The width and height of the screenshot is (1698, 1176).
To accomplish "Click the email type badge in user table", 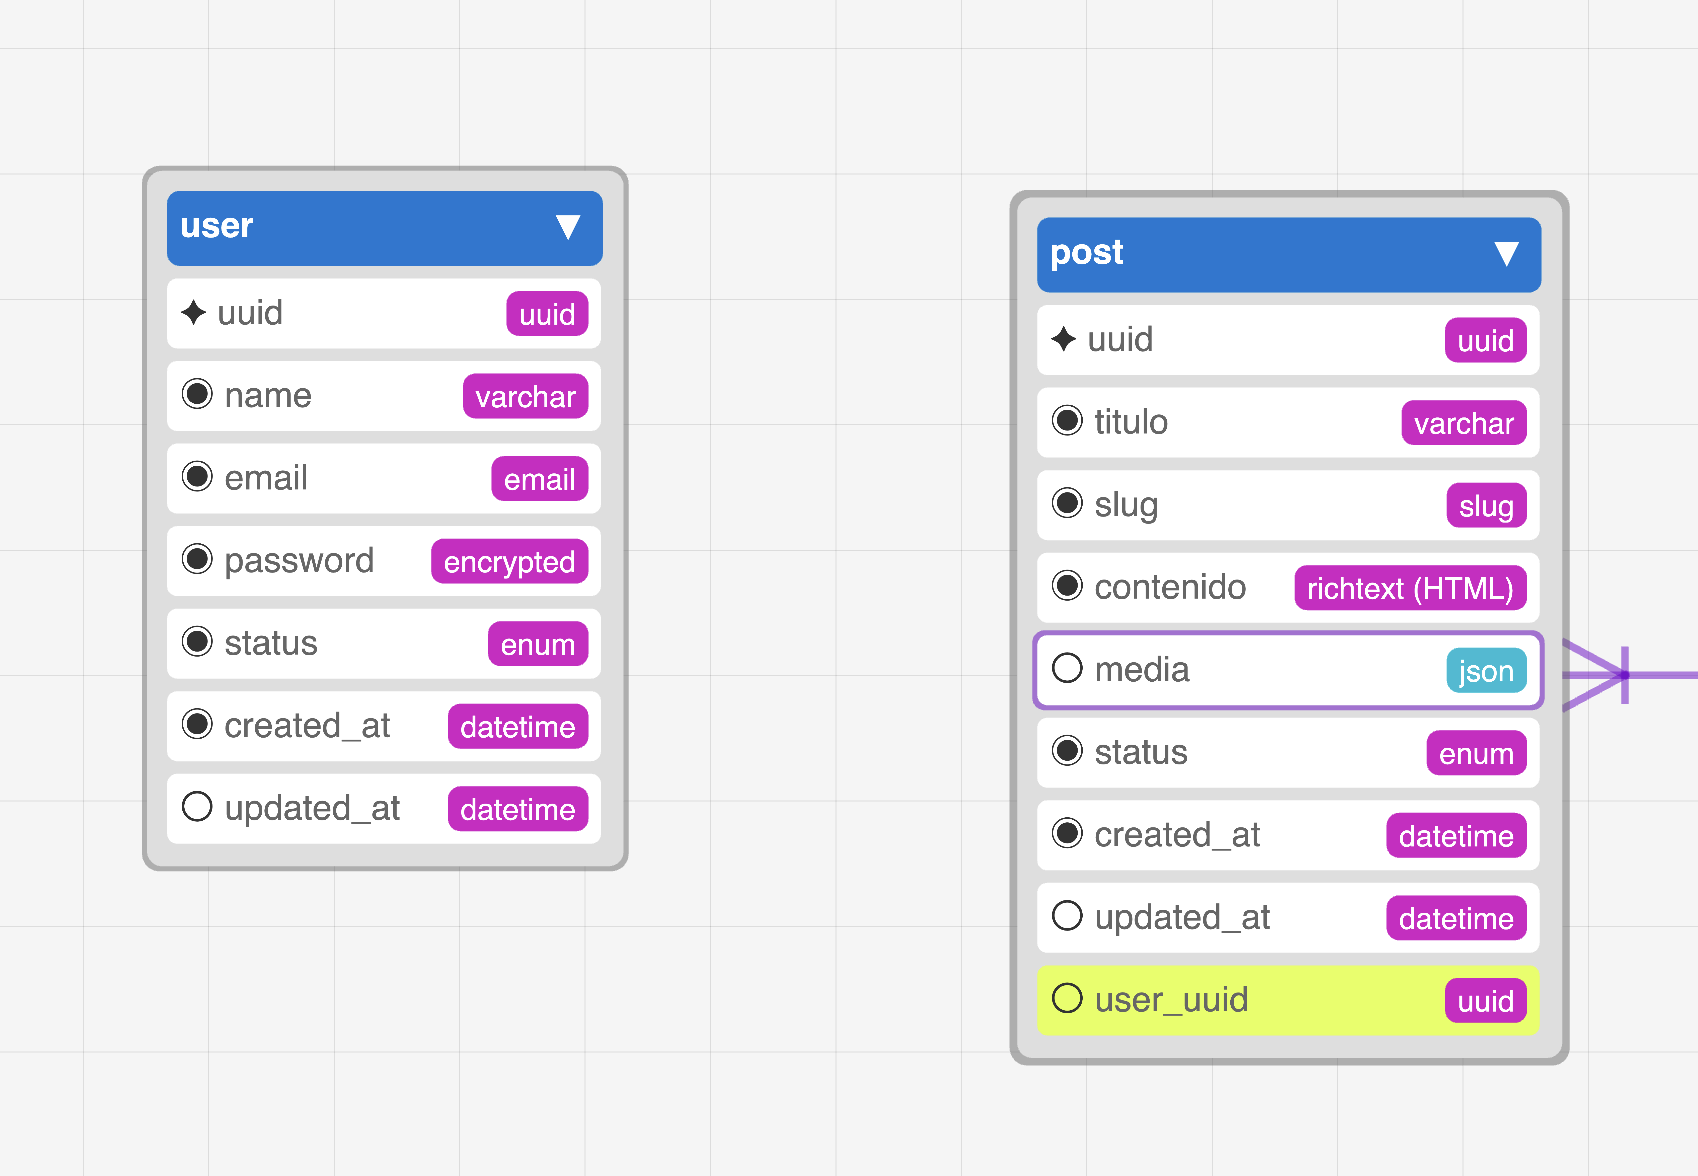I will click(x=539, y=479).
